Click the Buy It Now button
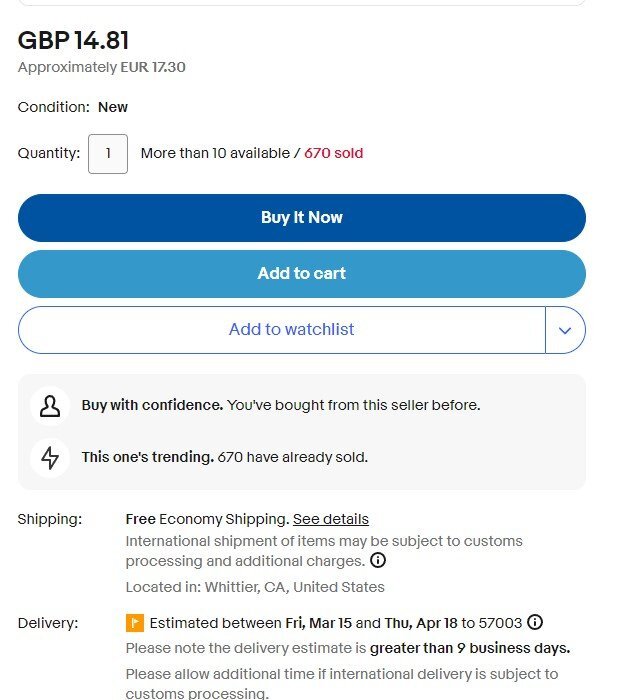This screenshot has height=700, width=640. (x=302, y=218)
